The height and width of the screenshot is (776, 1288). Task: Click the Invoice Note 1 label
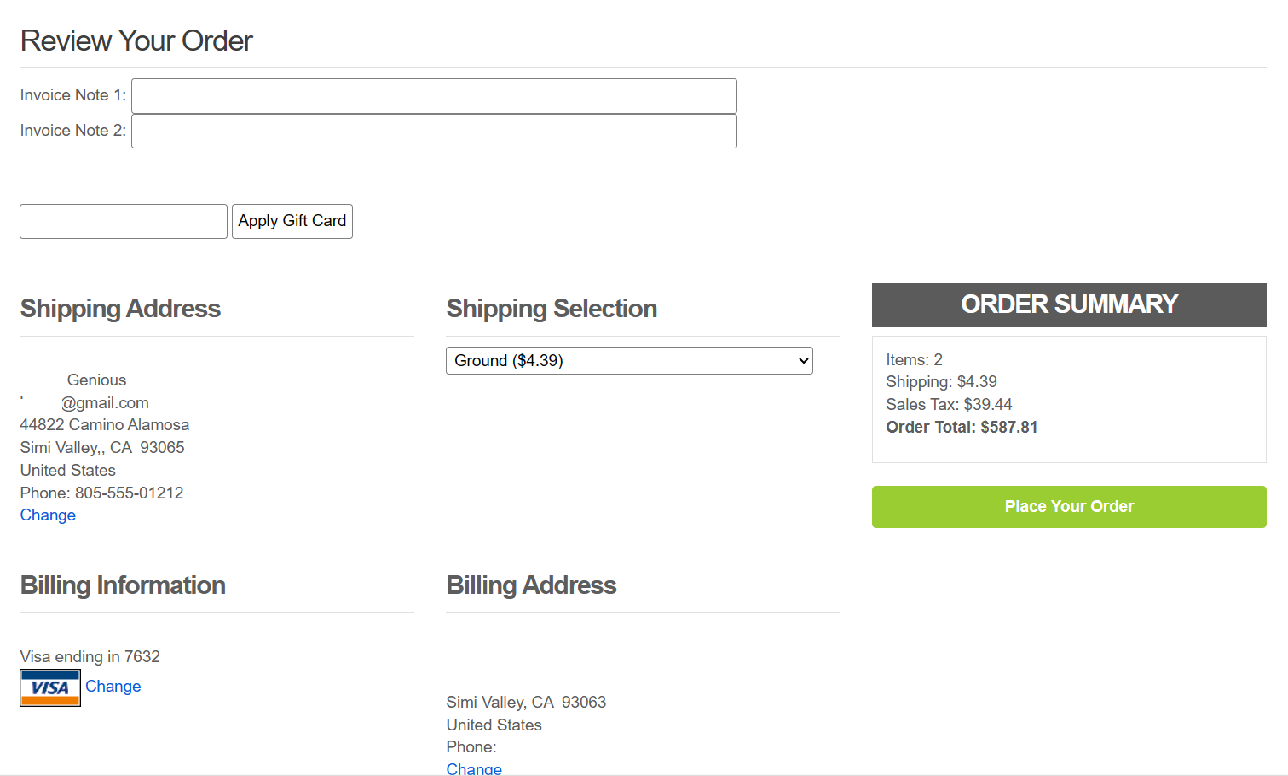(72, 95)
